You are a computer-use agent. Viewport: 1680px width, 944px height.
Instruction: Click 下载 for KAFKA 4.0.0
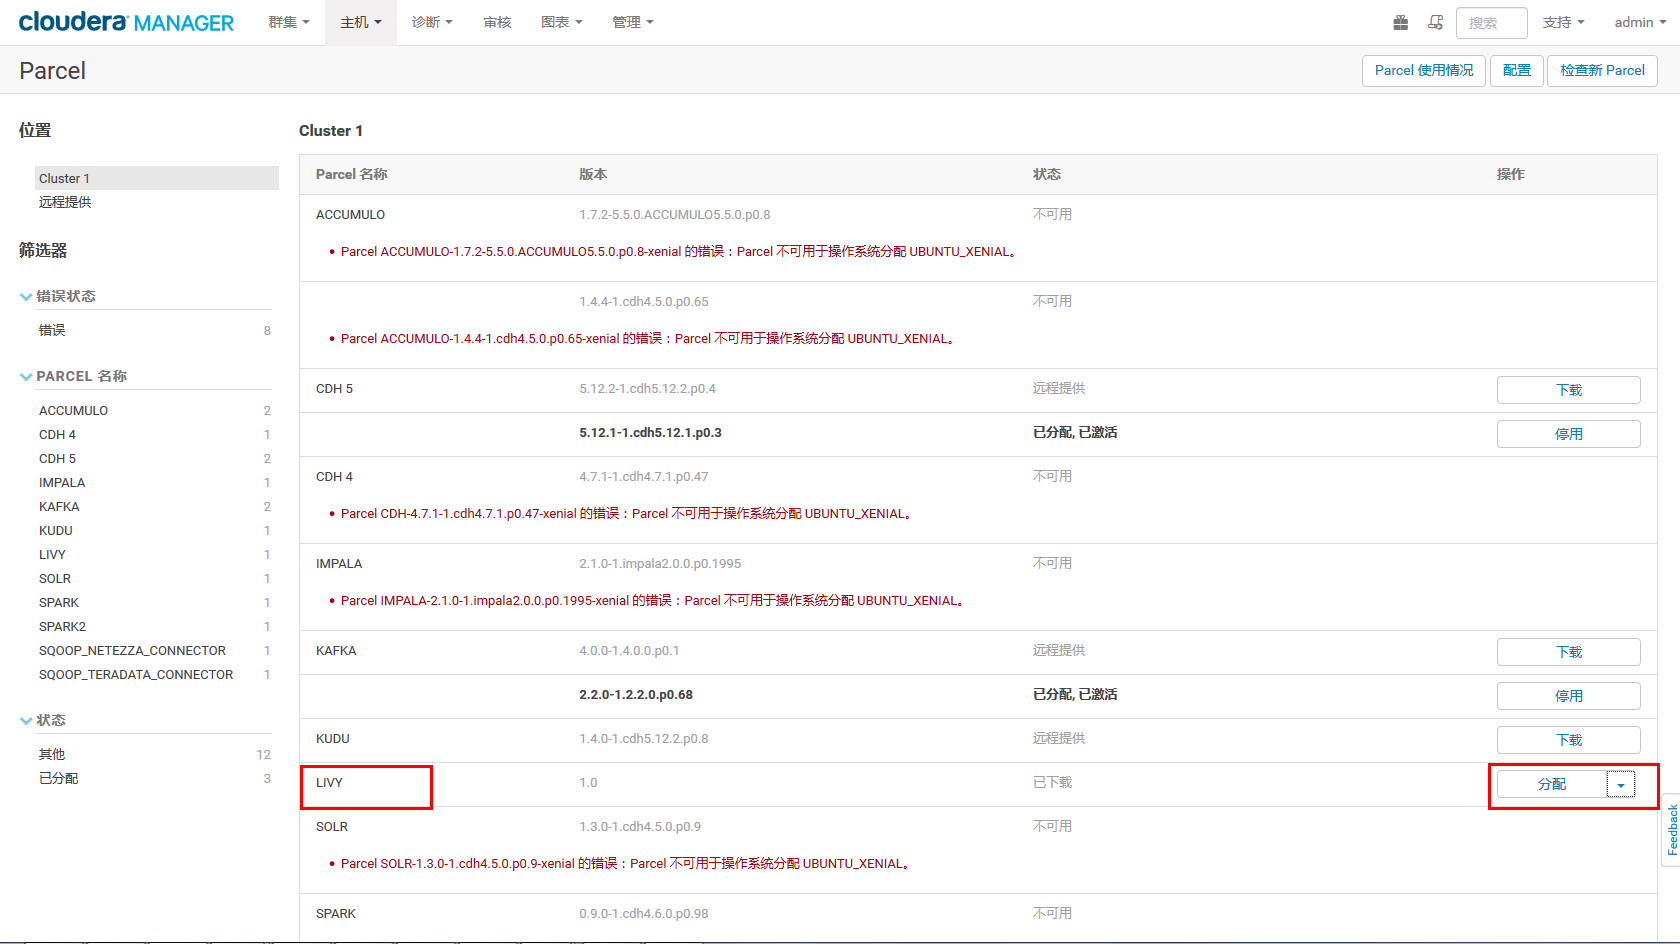click(x=1568, y=652)
